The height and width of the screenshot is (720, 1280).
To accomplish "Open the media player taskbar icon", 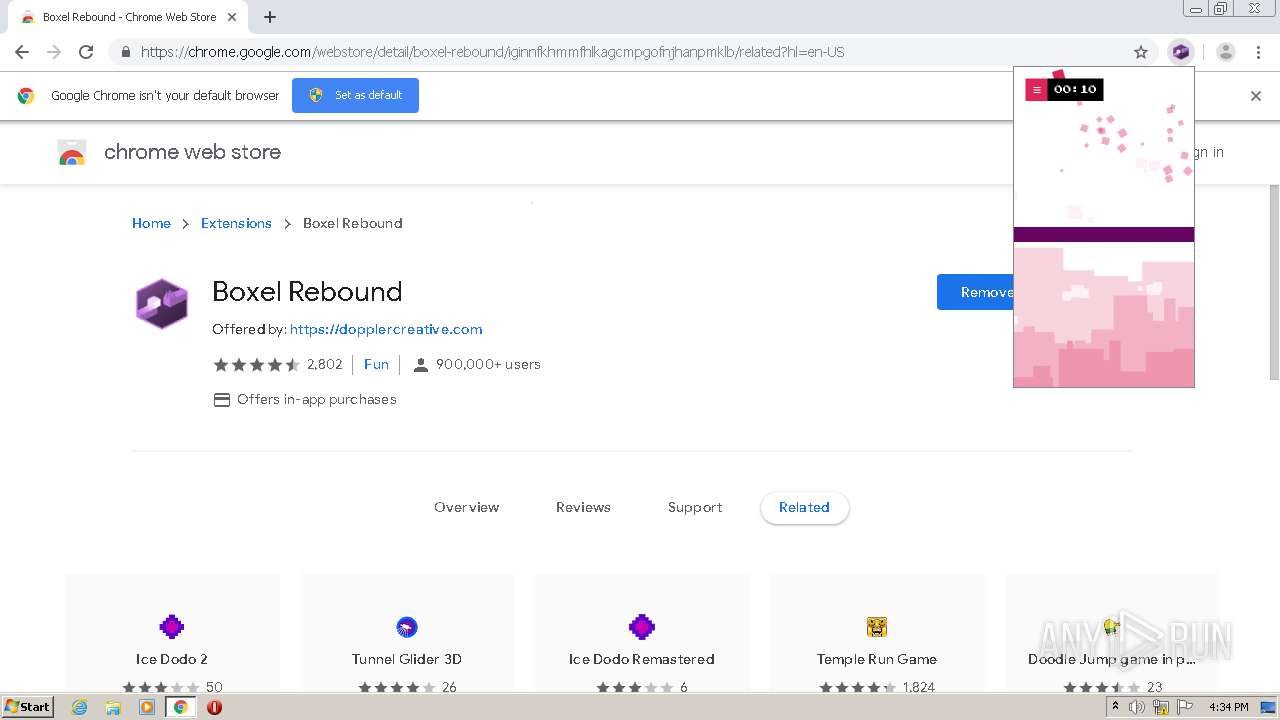I will 147,707.
